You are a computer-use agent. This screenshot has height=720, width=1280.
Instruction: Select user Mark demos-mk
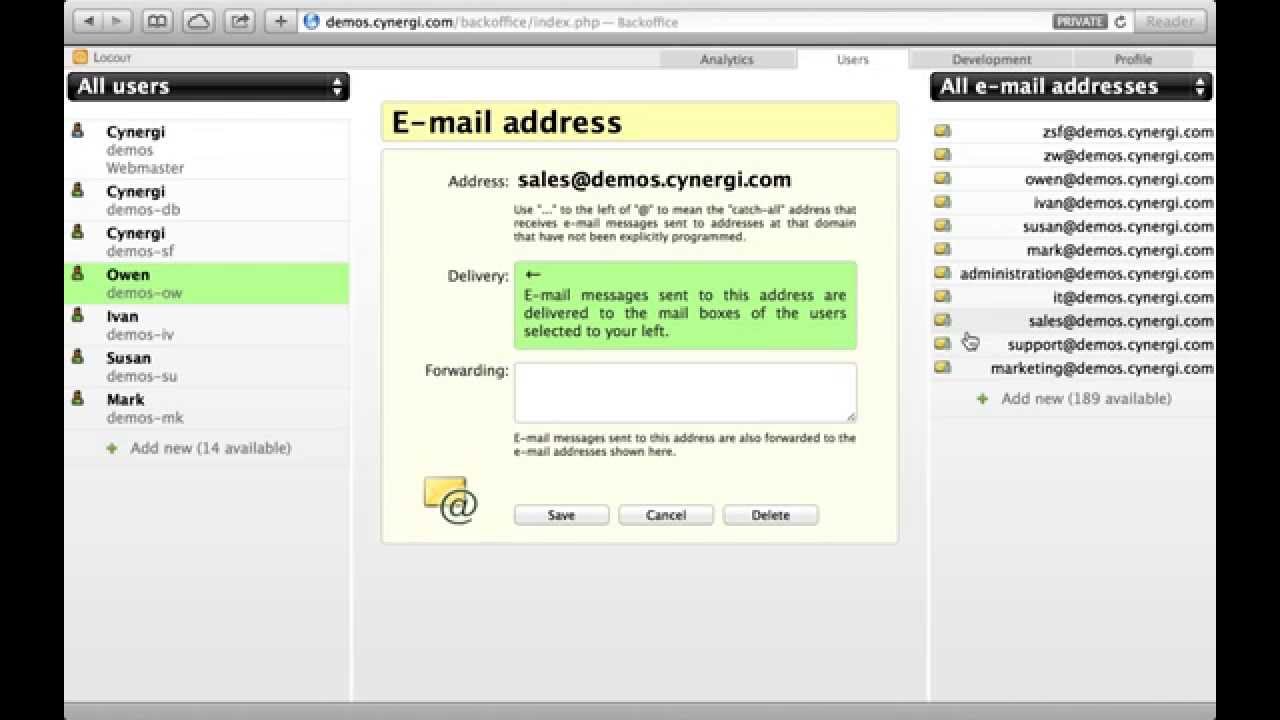tap(207, 408)
